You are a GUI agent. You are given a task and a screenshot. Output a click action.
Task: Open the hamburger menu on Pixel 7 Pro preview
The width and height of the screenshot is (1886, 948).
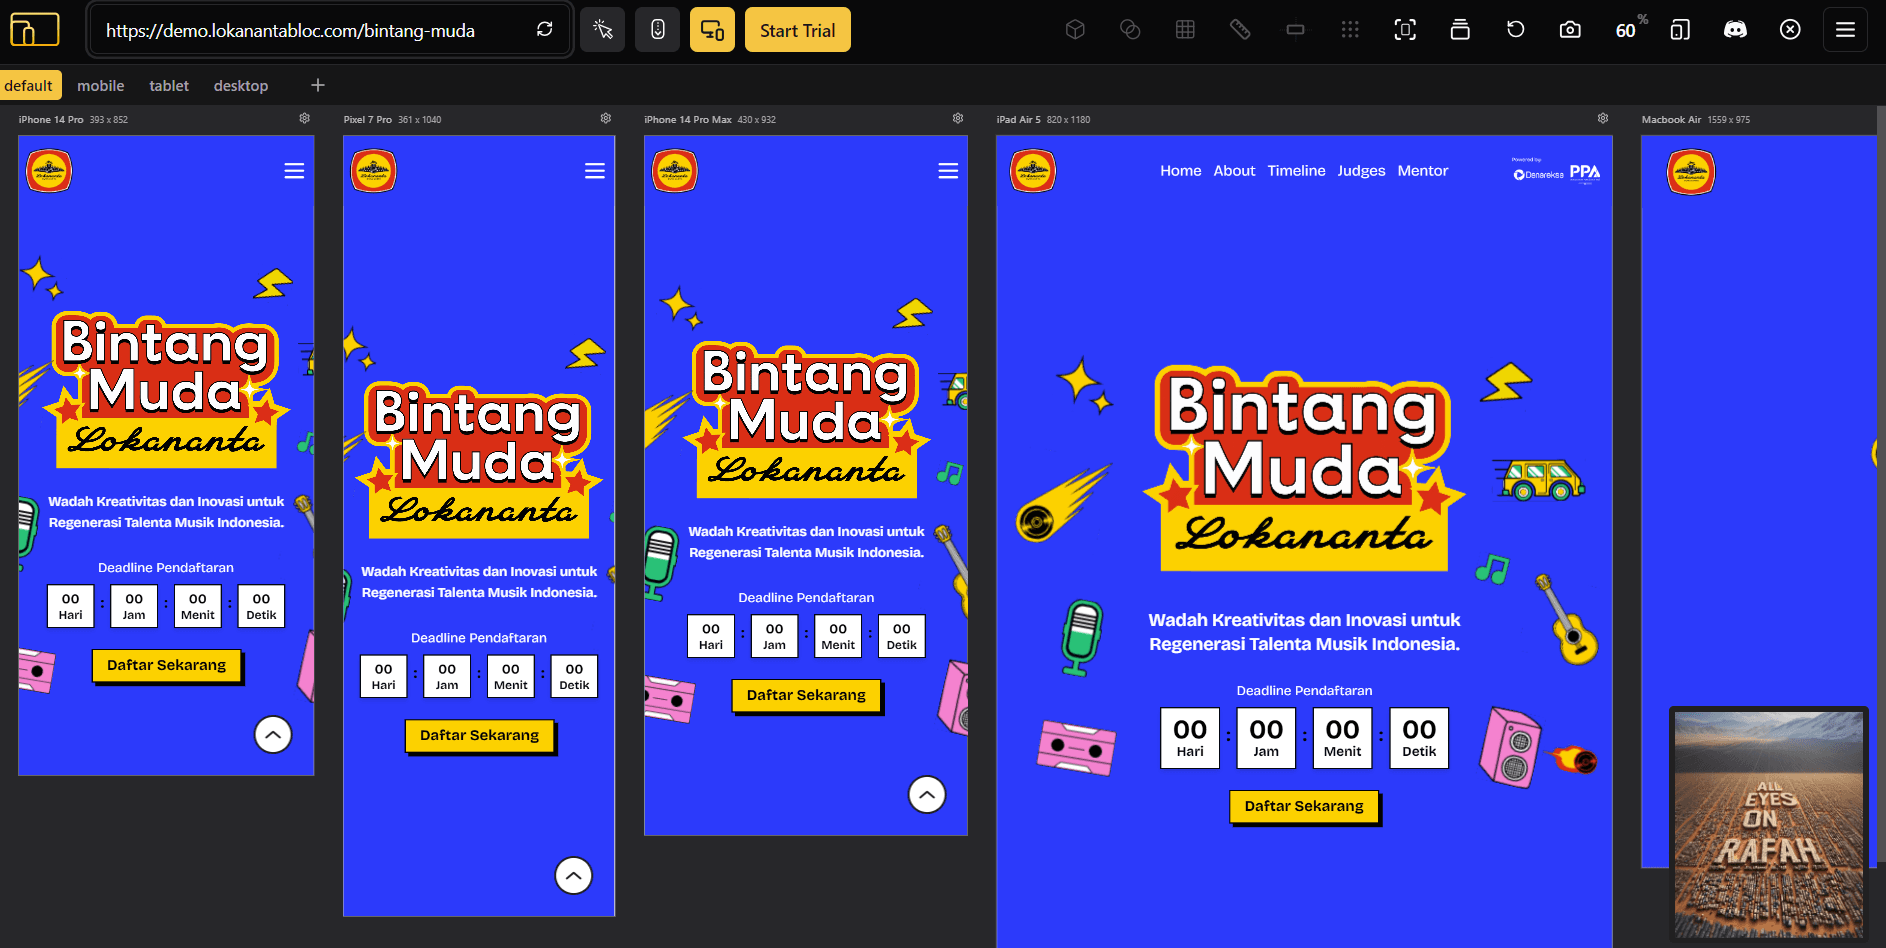pyautogui.click(x=595, y=170)
